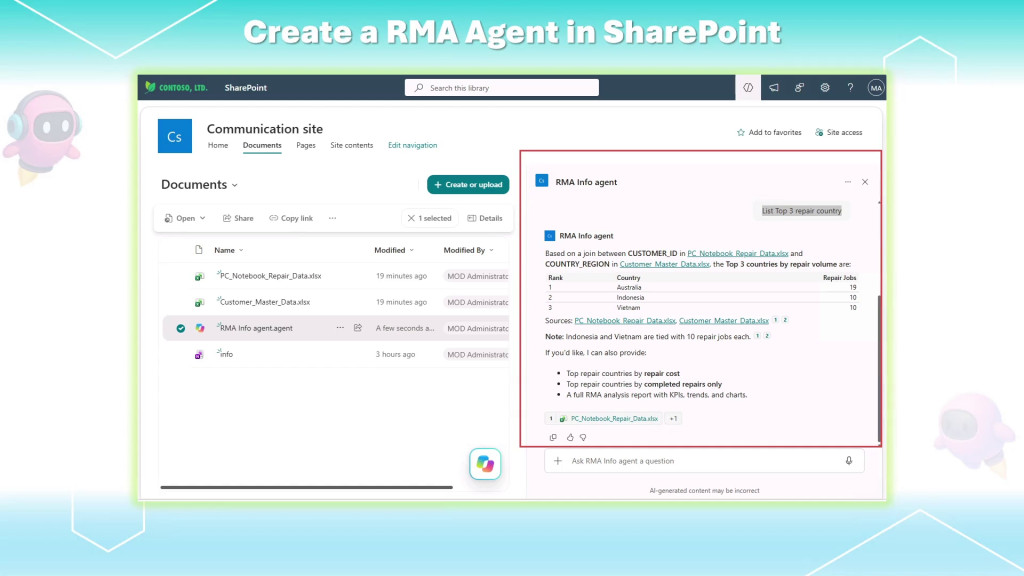Click the Create or upload button
Viewport: 1024px width, 576px height.
pyautogui.click(x=468, y=185)
